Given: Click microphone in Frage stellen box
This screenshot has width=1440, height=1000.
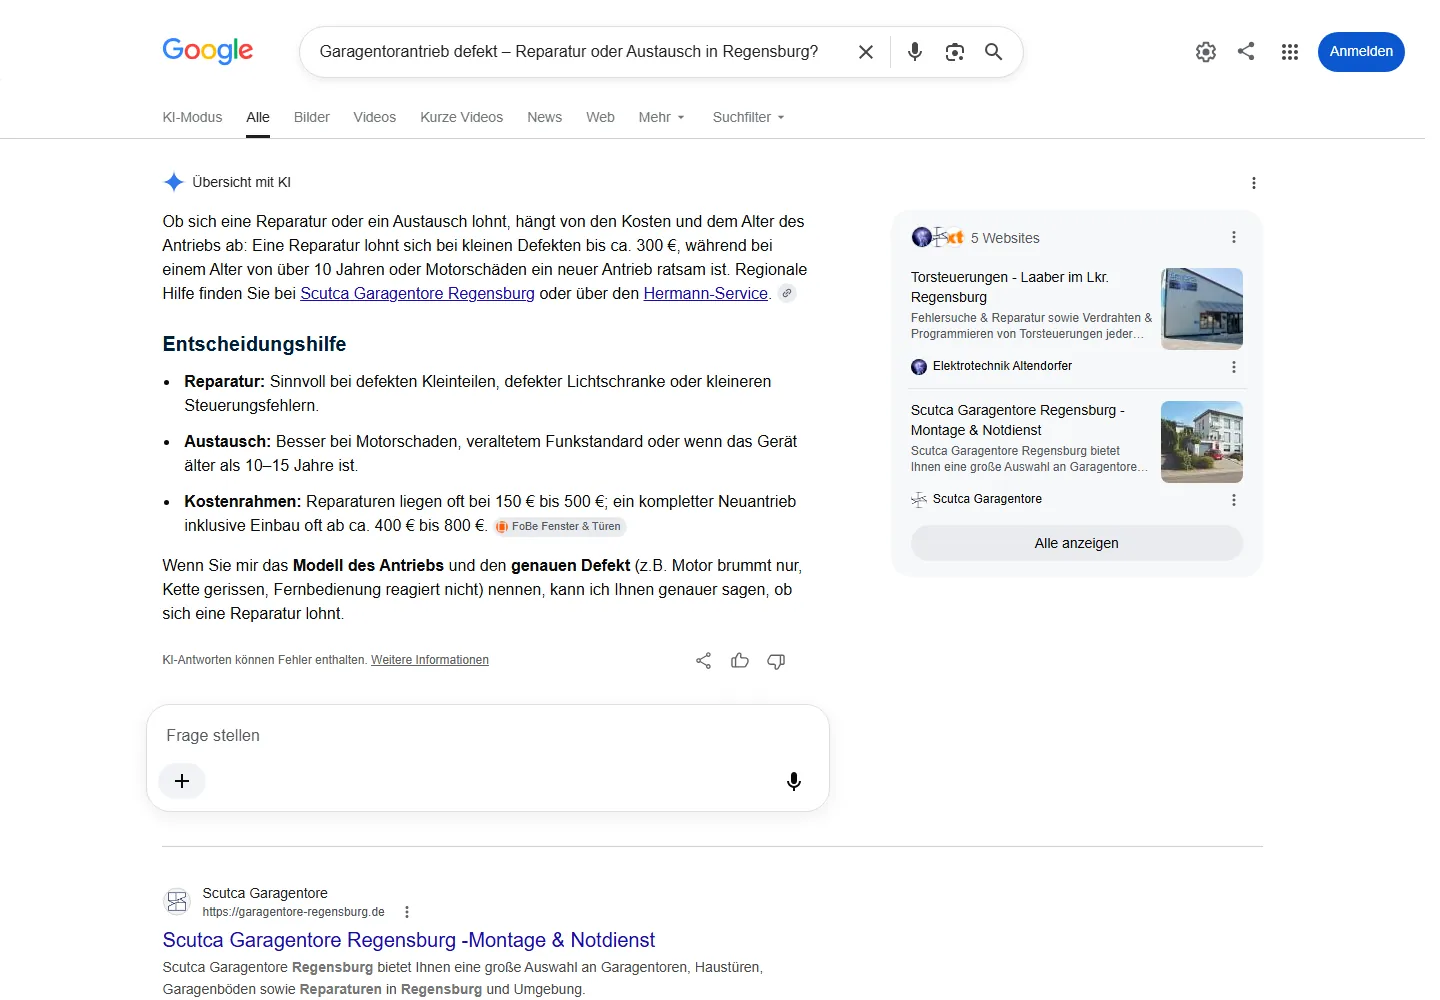Looking at the screenshot, I should coord(794,781).
